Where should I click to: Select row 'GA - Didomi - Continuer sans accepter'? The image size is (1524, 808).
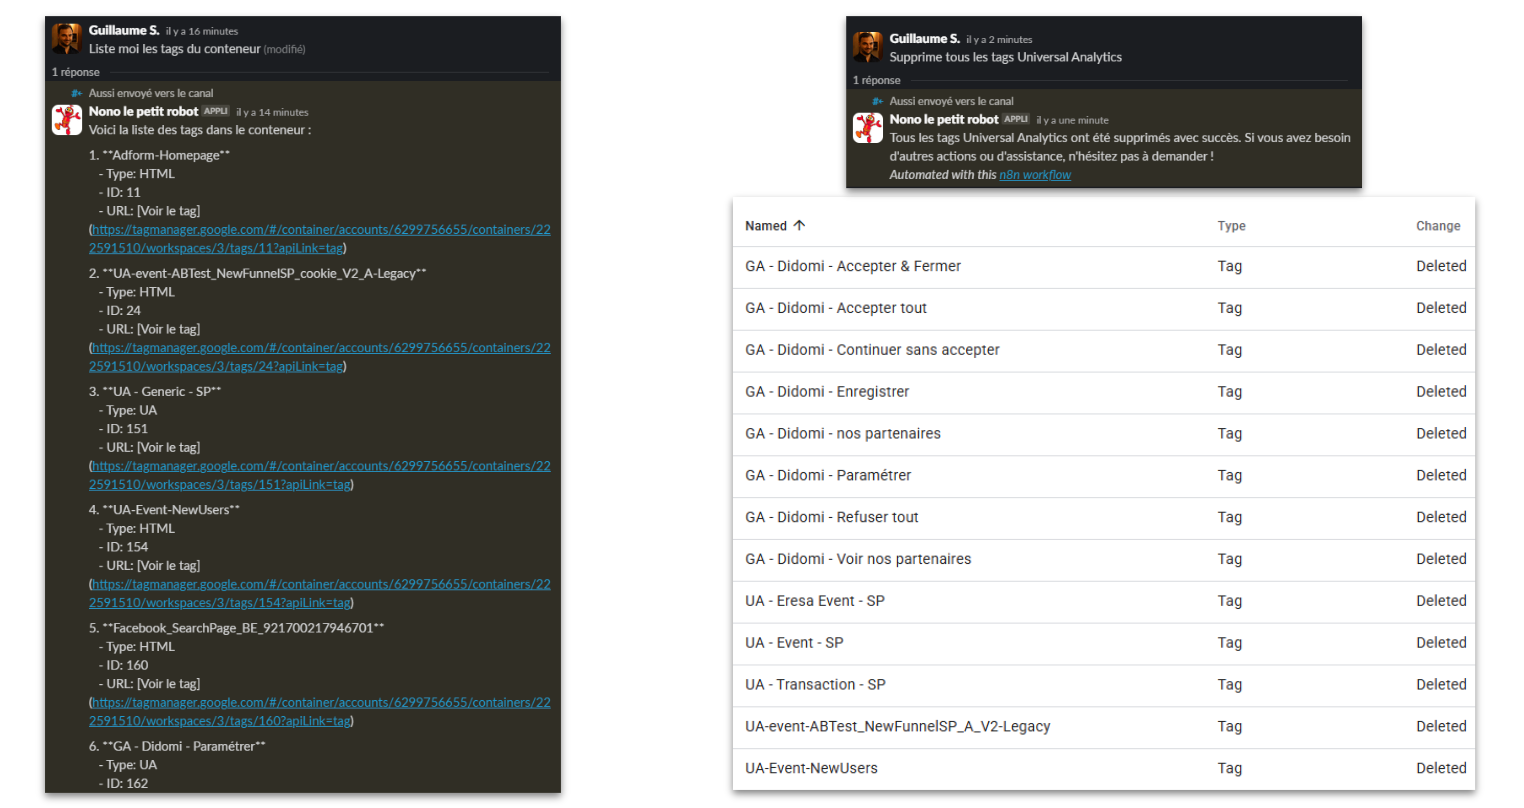pyautogui.click(x=1104, y=351)
